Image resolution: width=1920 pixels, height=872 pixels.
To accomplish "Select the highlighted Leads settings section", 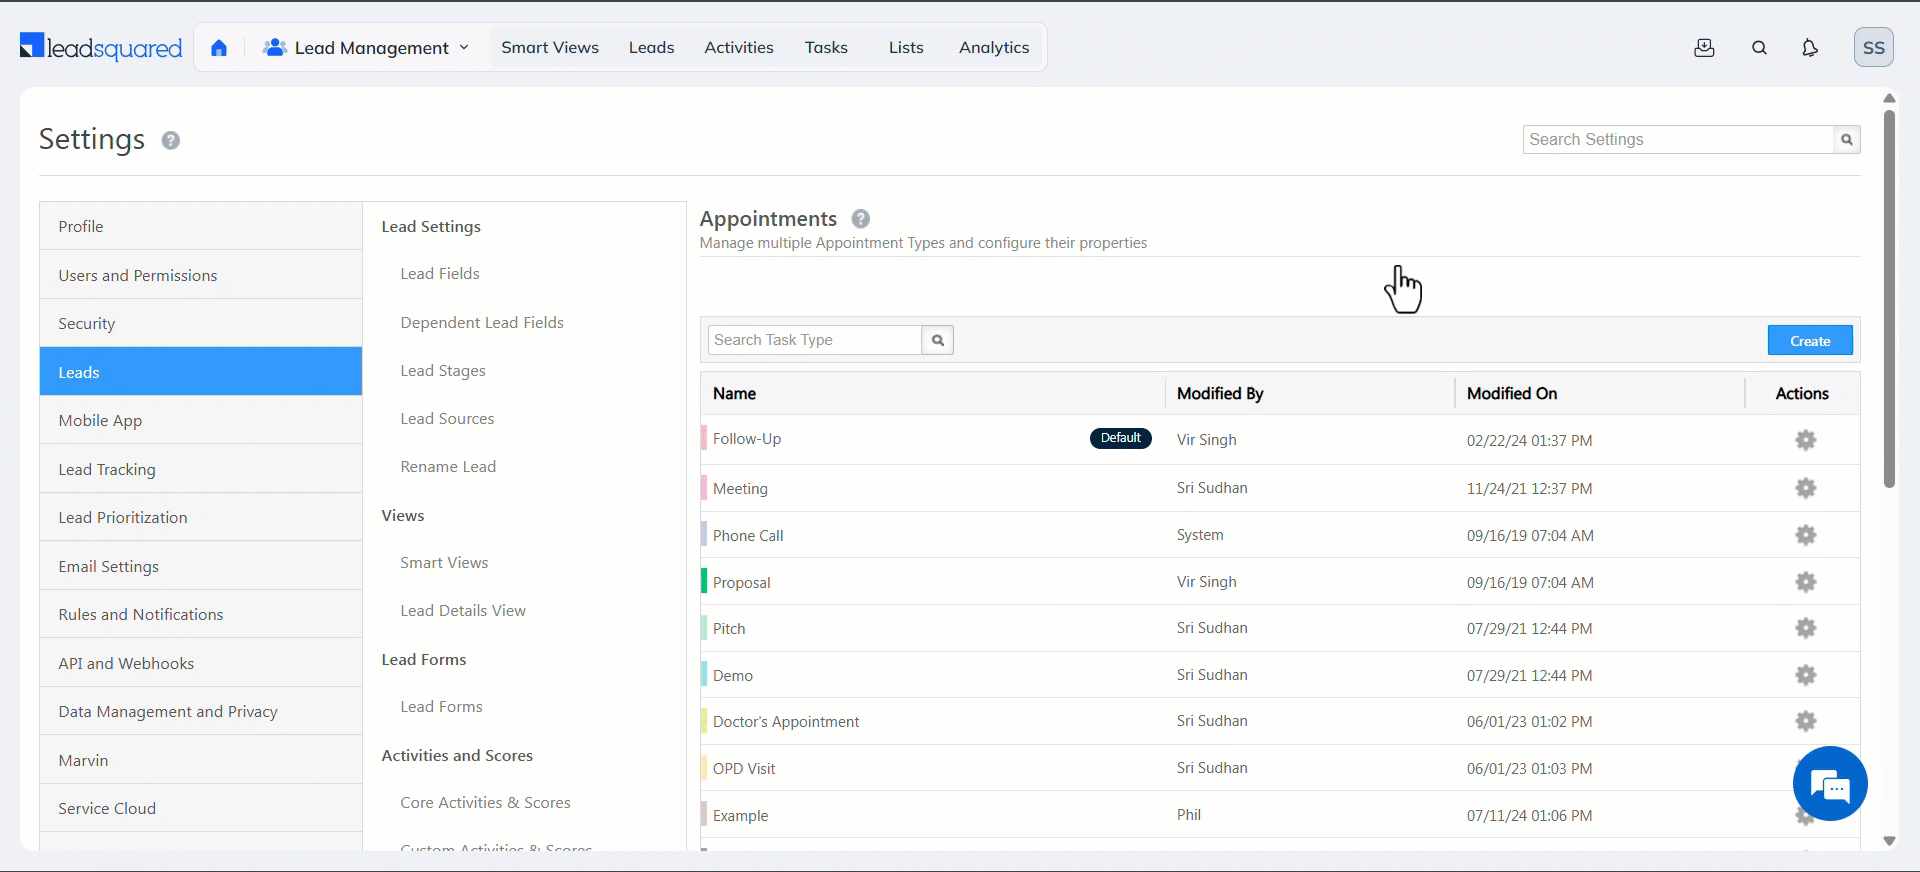I will click(201, 372).
